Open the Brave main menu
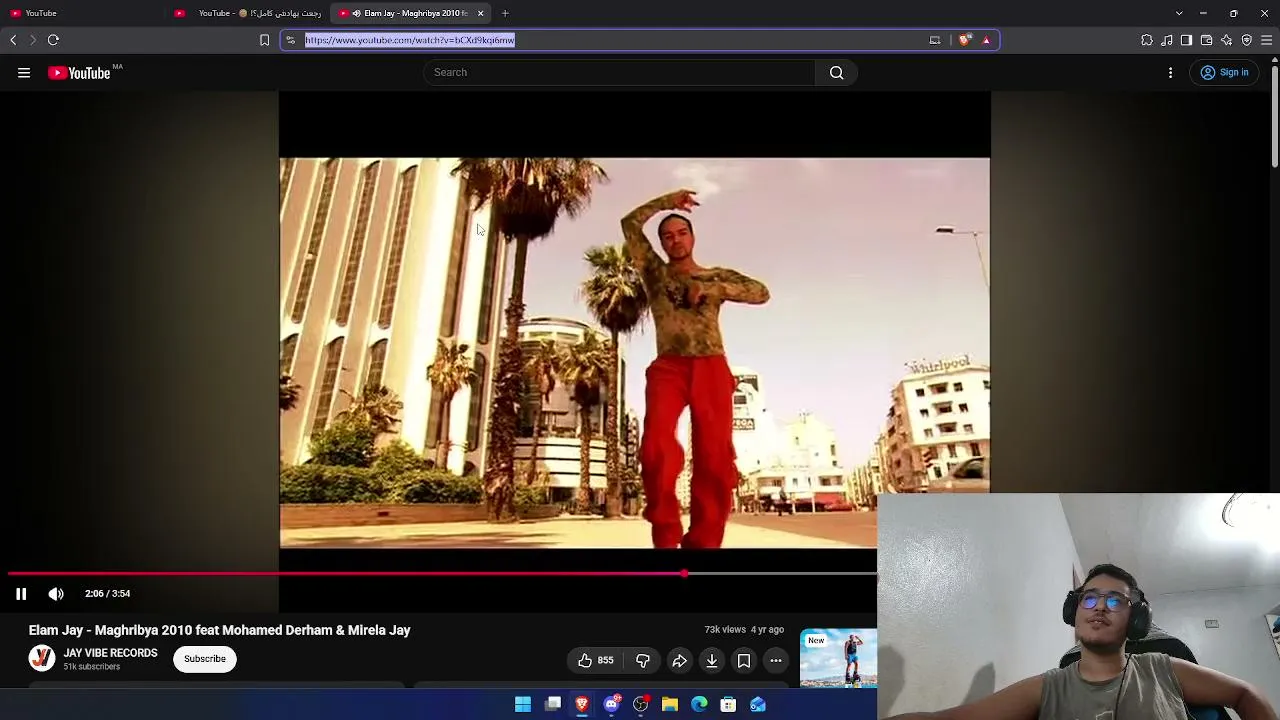Screen dimensions: 1280x720 click(x=1266, y=40)
